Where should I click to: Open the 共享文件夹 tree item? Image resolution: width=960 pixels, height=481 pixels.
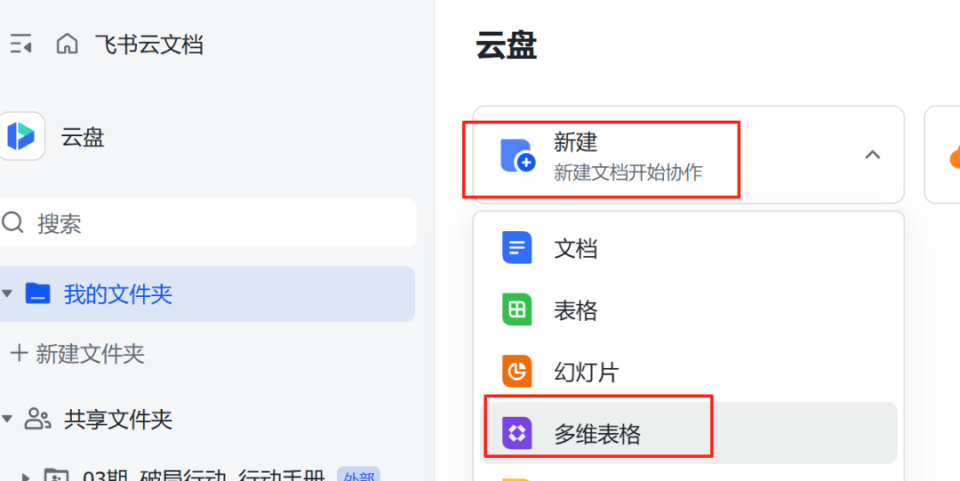(118, 419)
